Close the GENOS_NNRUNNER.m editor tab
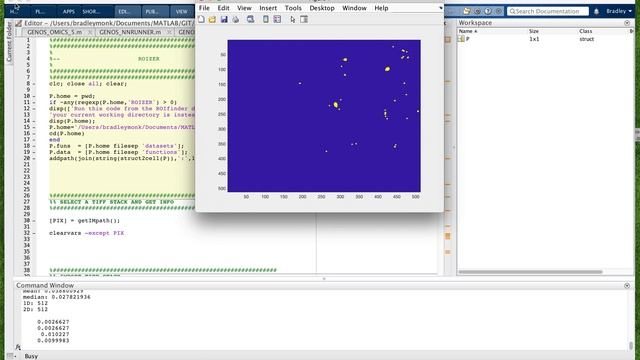 click(169, 32)
